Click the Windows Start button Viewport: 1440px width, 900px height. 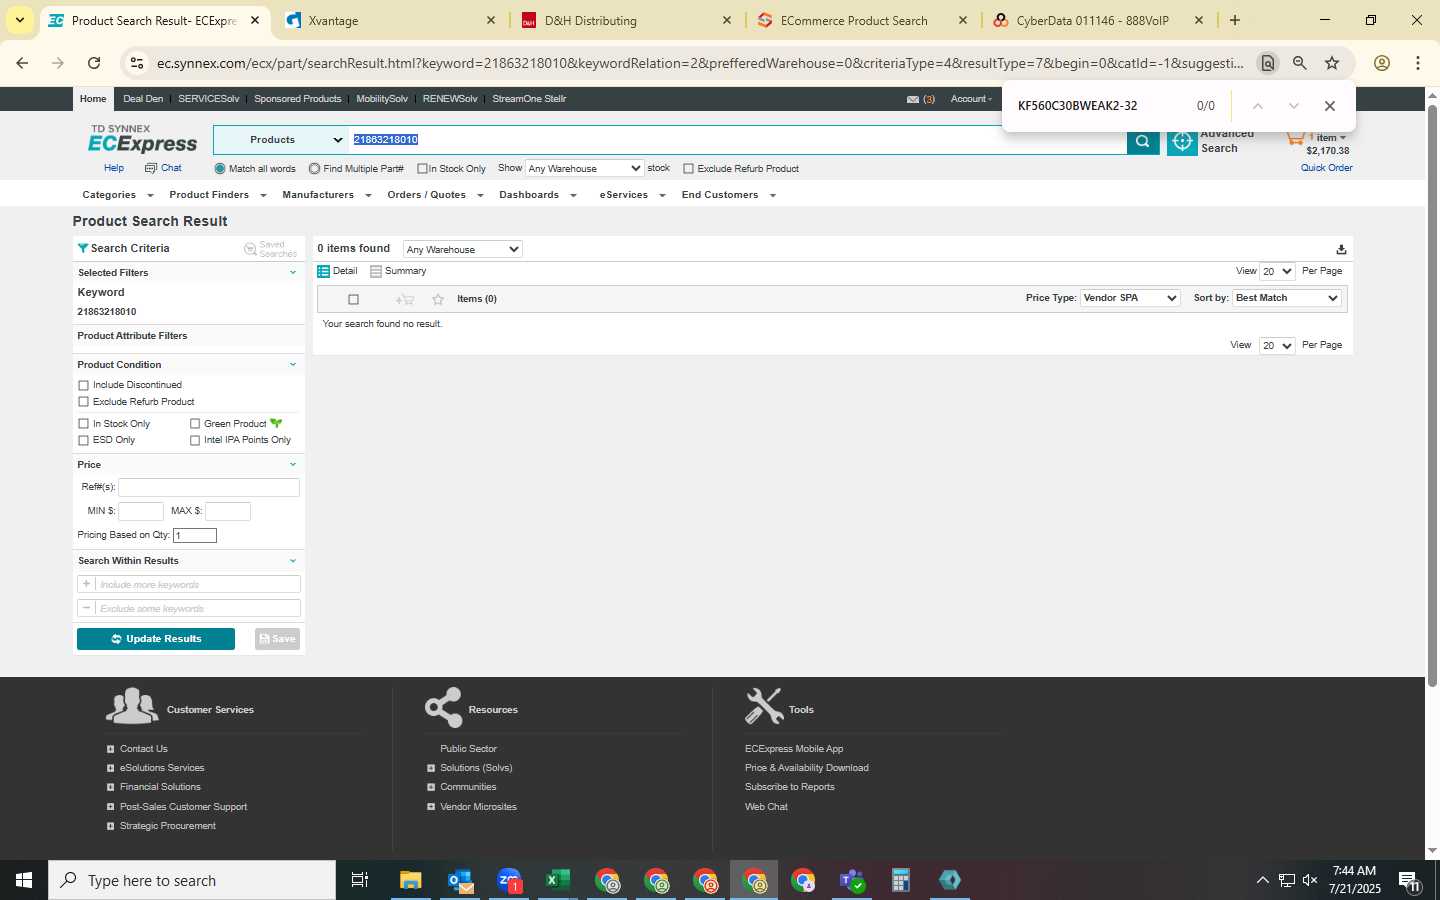click(x=24, y=880)
